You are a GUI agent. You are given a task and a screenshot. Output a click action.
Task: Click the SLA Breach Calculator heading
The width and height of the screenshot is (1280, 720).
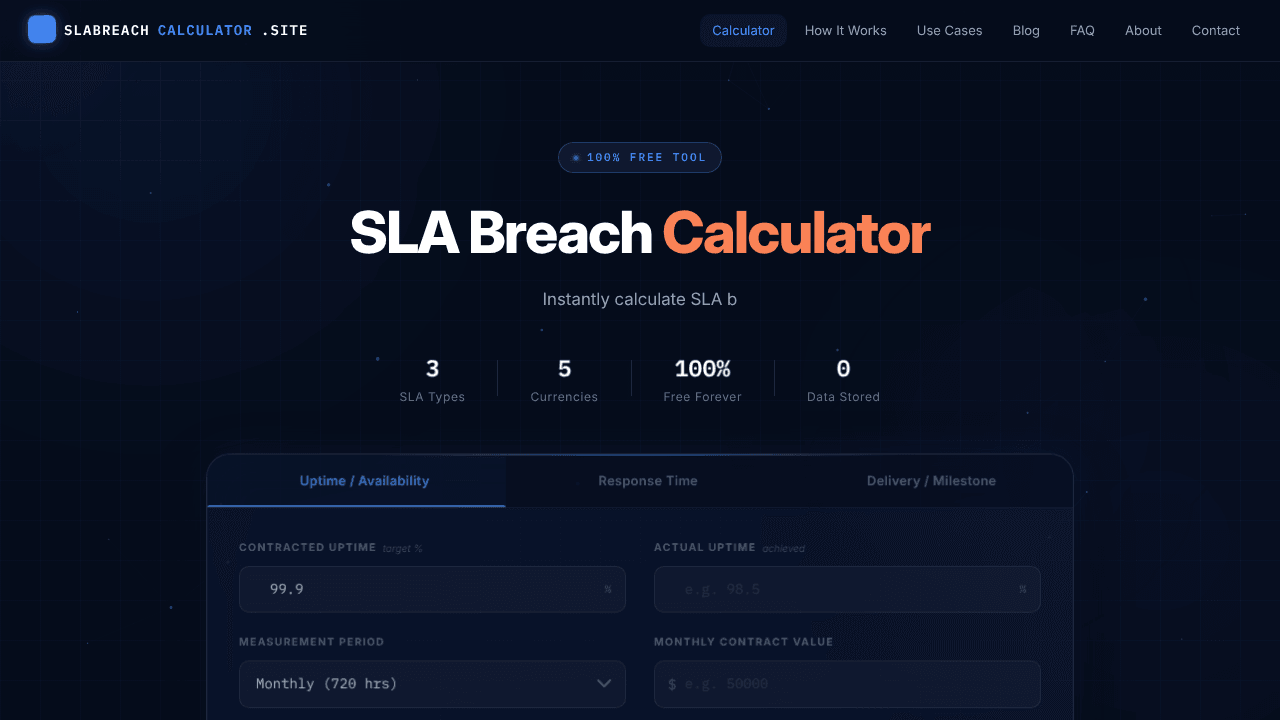point(640,233)
